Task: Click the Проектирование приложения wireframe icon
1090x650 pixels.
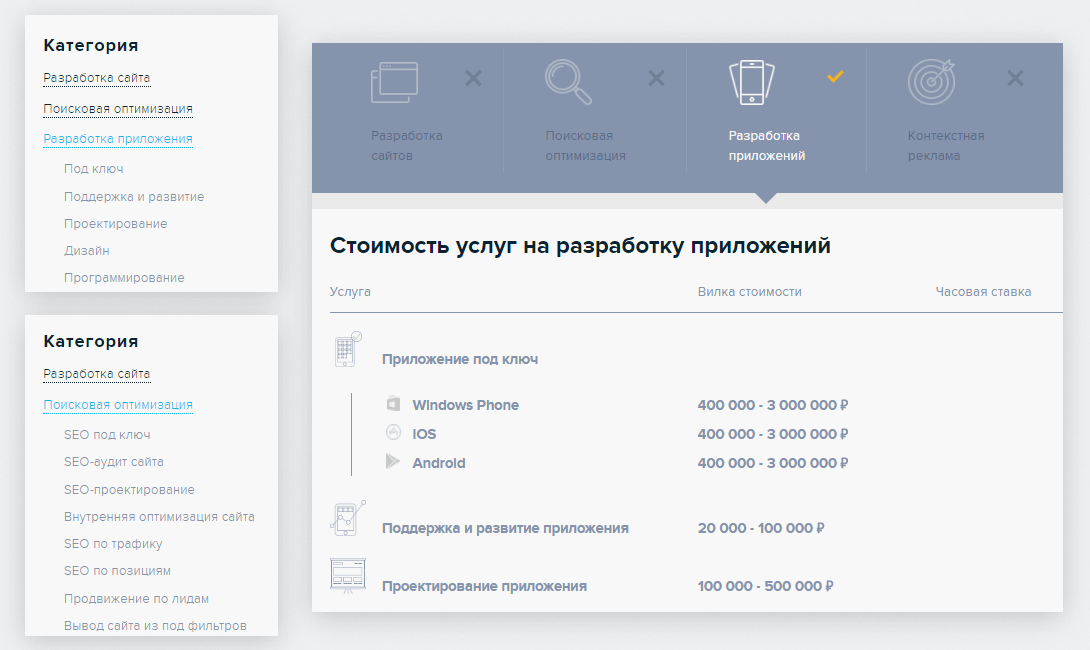Action: point(348,576)
